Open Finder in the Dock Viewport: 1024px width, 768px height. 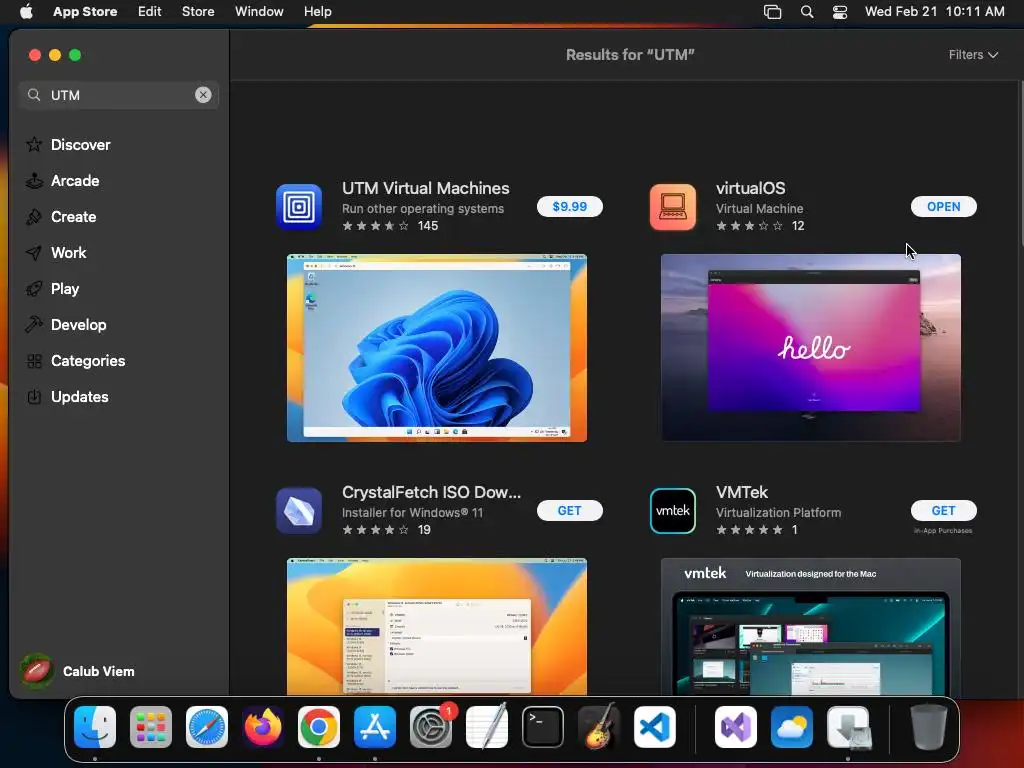[95, 727]
